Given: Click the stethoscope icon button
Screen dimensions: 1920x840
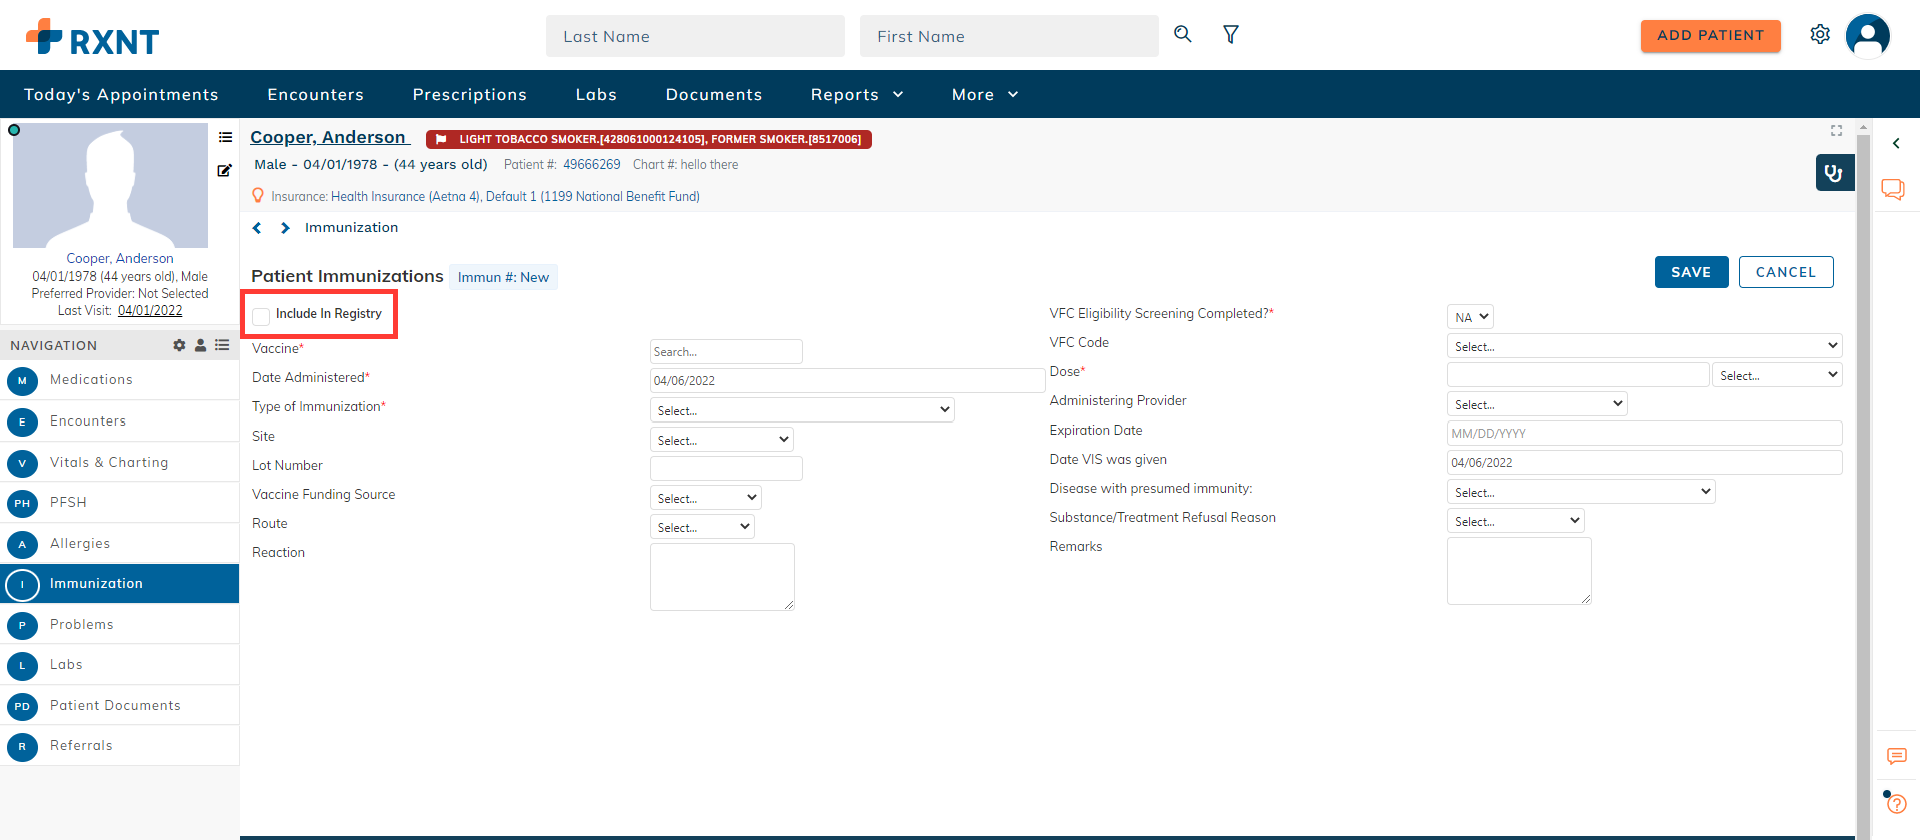Looking at the screenshot, I should 1835,173.
